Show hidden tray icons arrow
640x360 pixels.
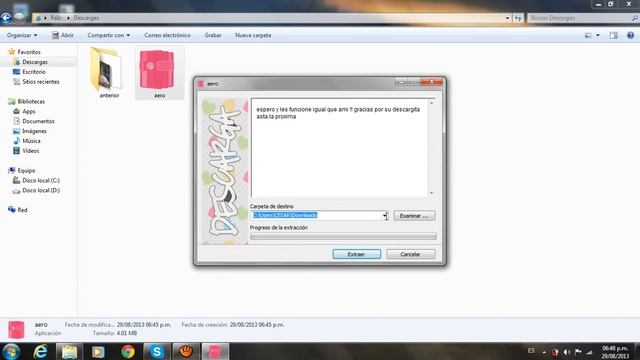[x=544, y=352]
